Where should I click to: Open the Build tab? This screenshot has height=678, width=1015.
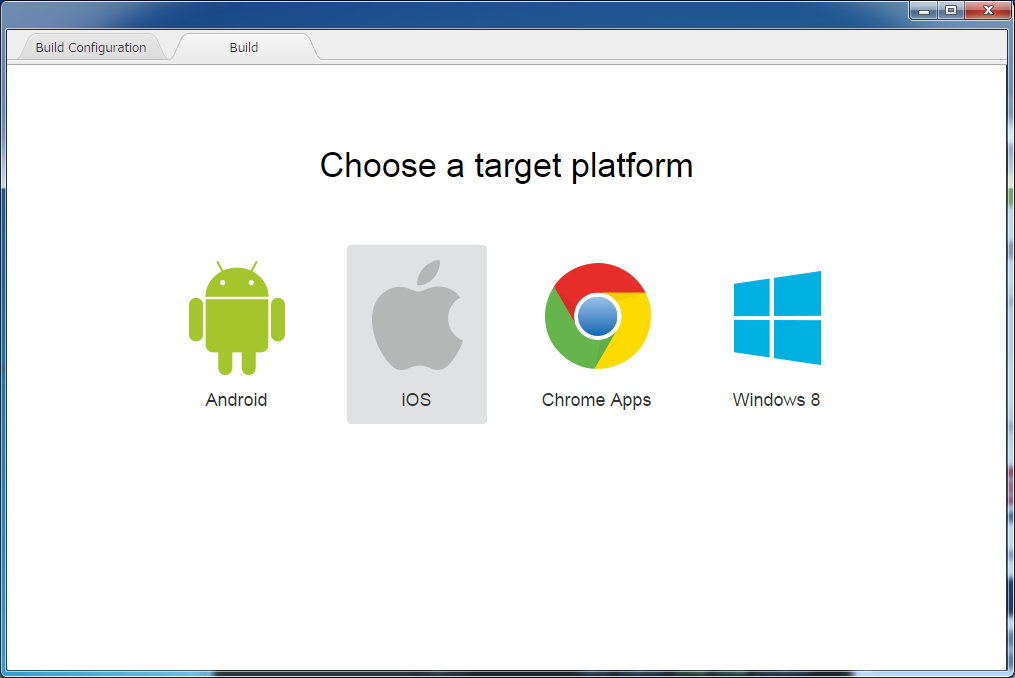(x=244, y=47)
